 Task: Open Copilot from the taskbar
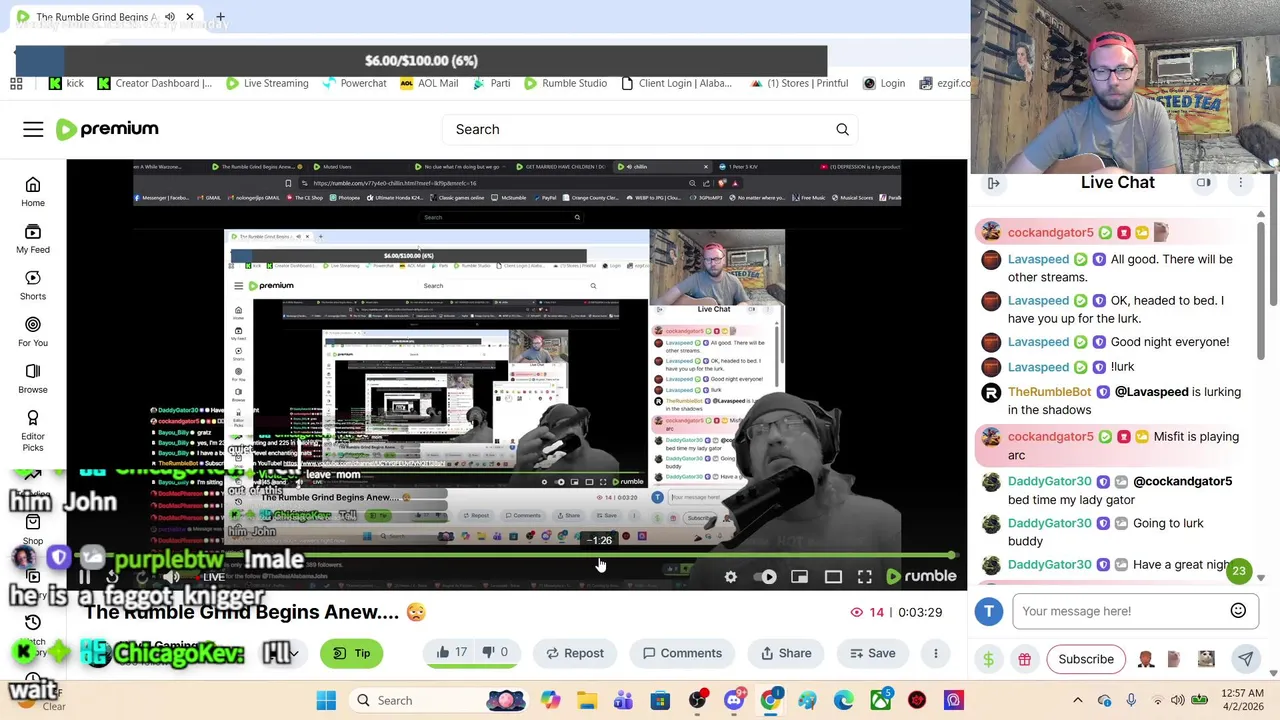pos(550,700)
